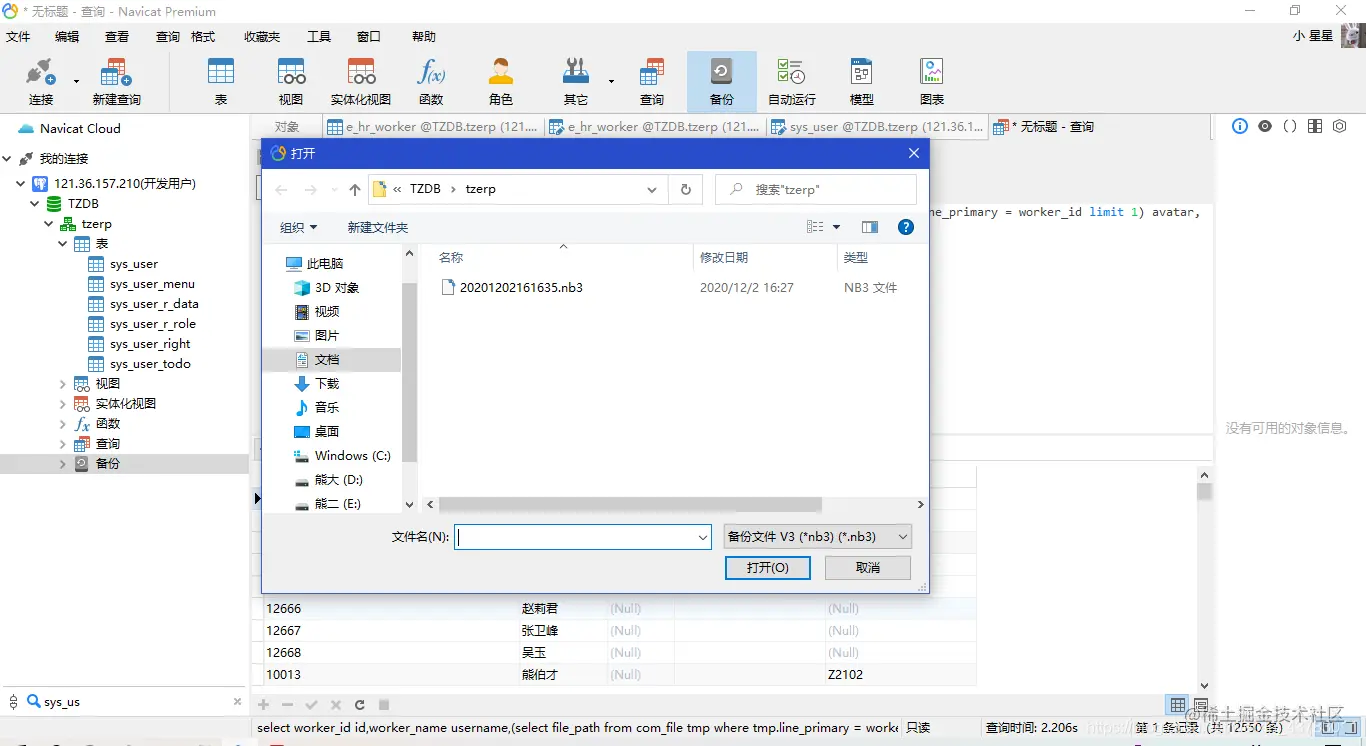
Task: Select the sys_user_menu table in tree
Action: (x=152, y=284)
